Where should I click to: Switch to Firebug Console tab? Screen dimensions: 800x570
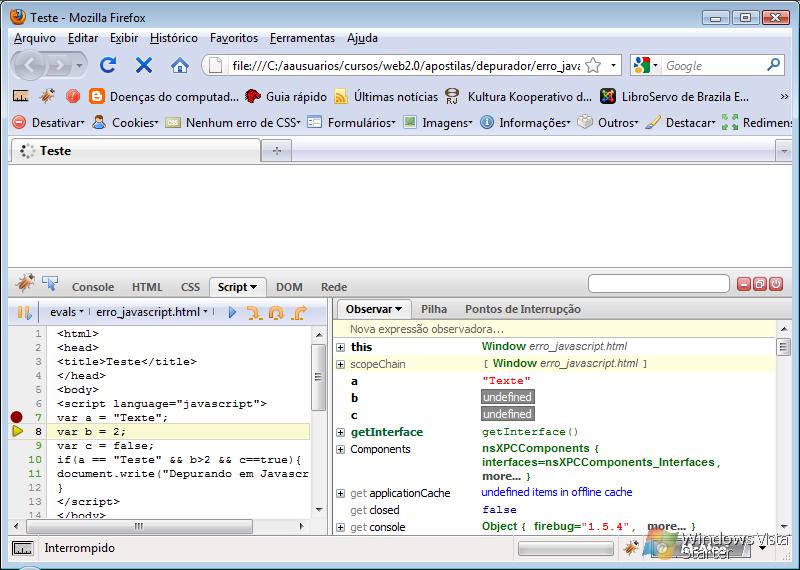coord(93,287)
